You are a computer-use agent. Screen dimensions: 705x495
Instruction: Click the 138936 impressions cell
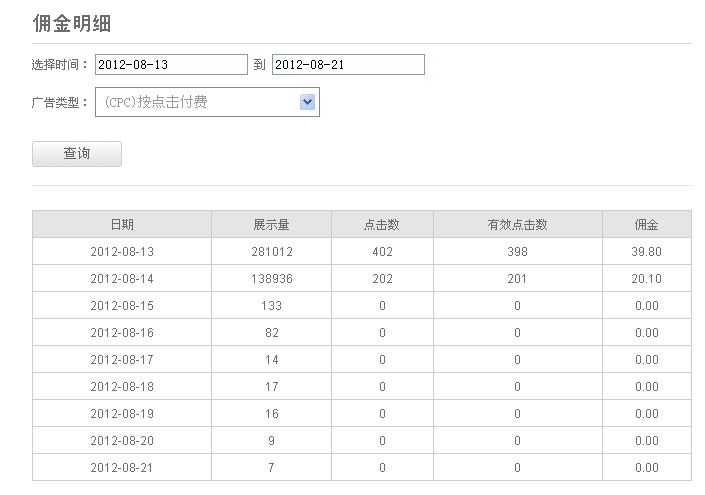[x=272, y=279]
